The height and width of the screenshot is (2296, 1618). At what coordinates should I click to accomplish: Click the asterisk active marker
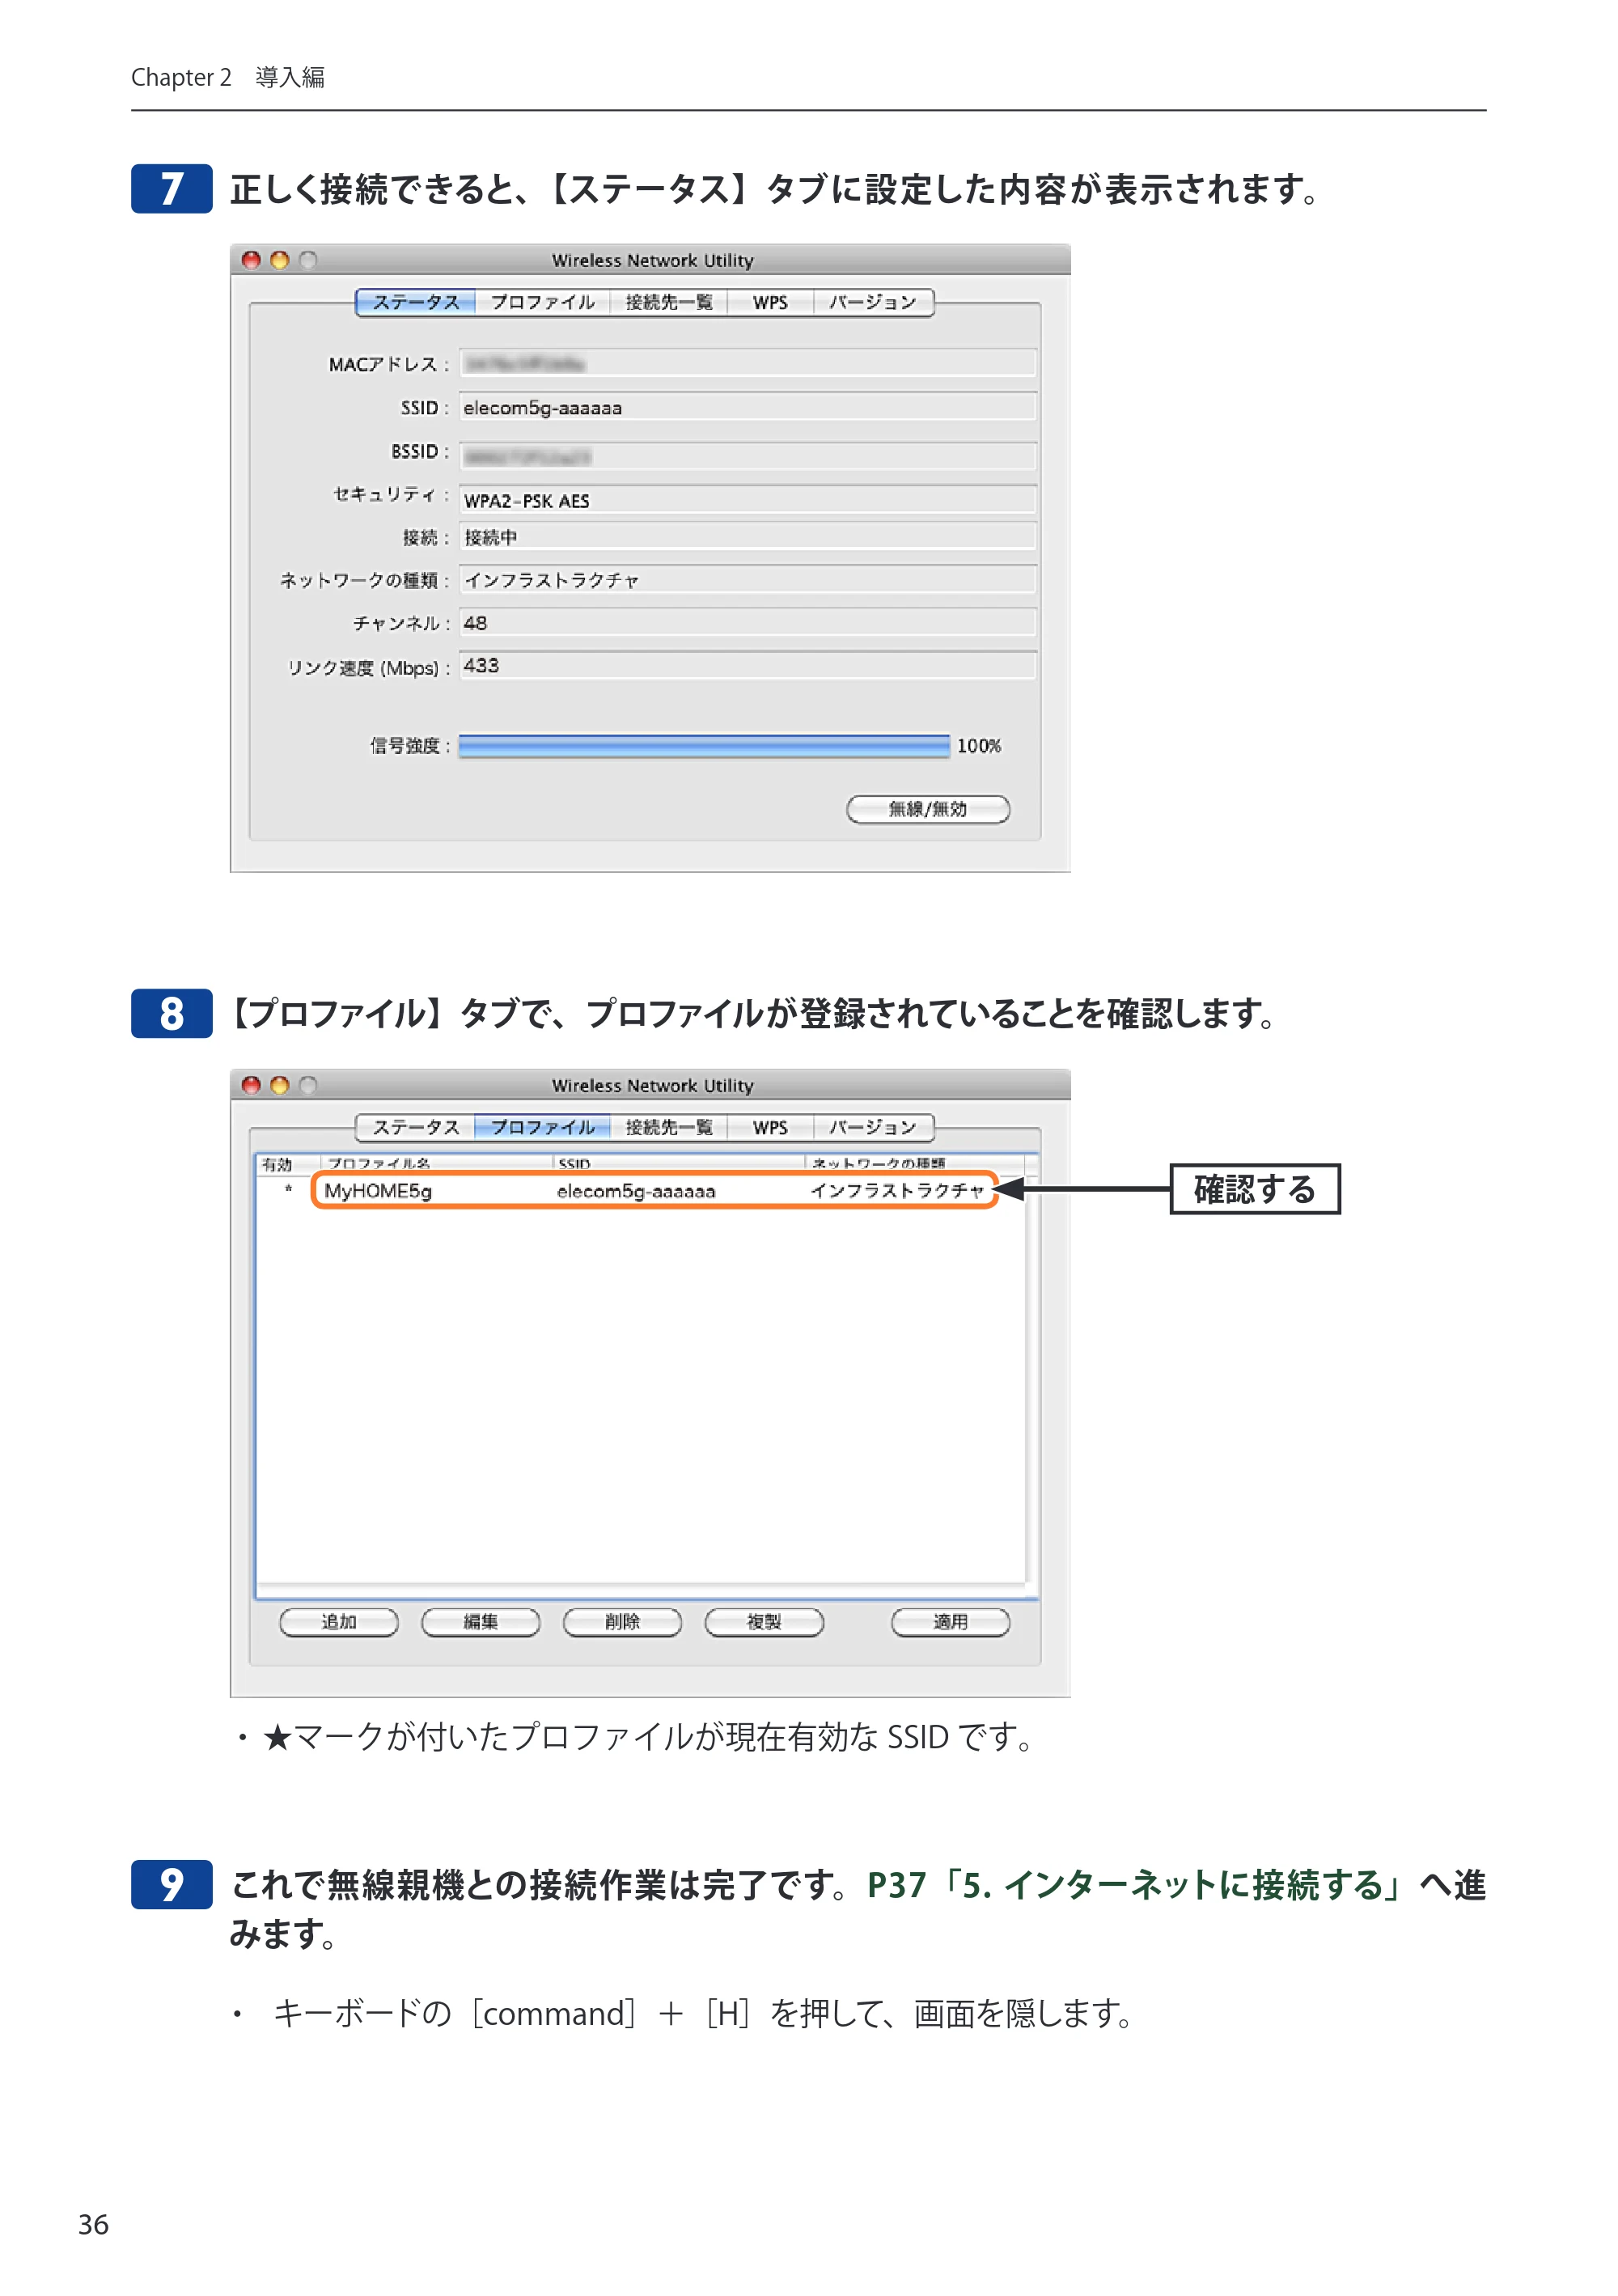[x=288, y=1190]
